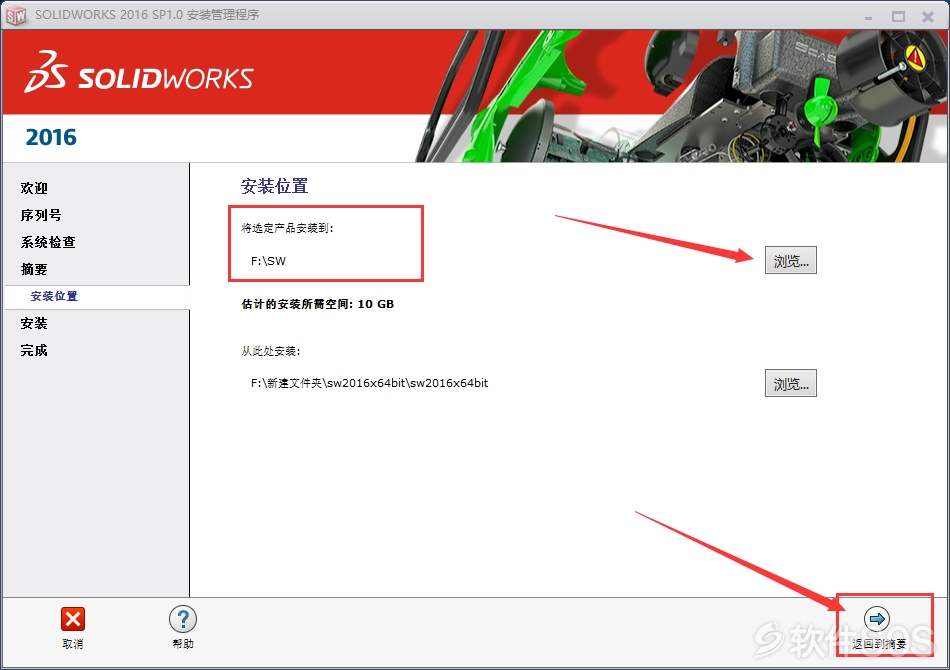Click the 将选定产品安装到 label

tap(287, 228)
